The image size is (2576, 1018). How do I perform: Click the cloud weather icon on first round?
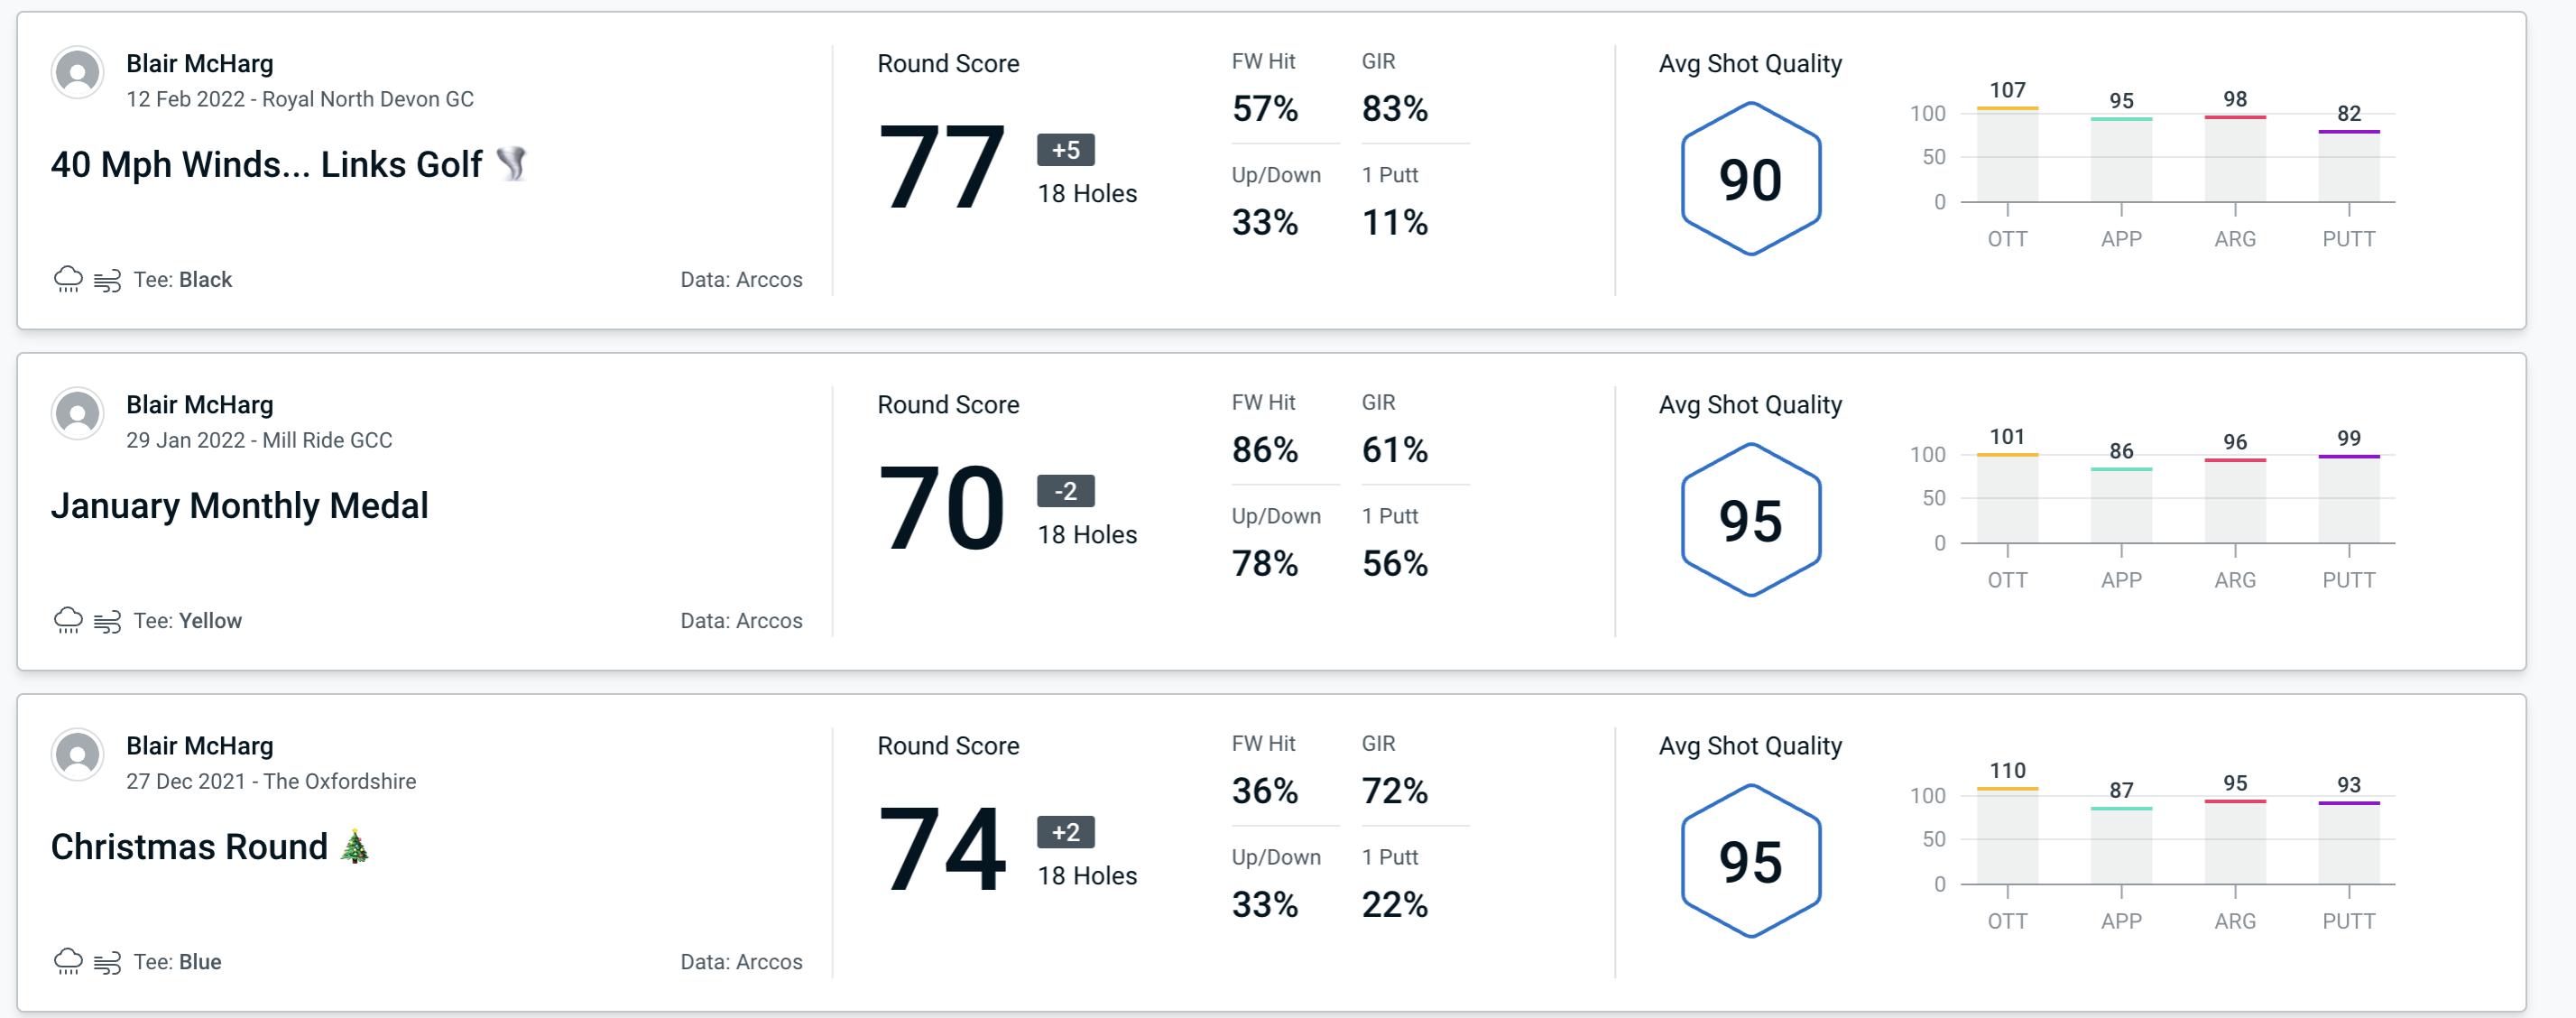point(66,277)
